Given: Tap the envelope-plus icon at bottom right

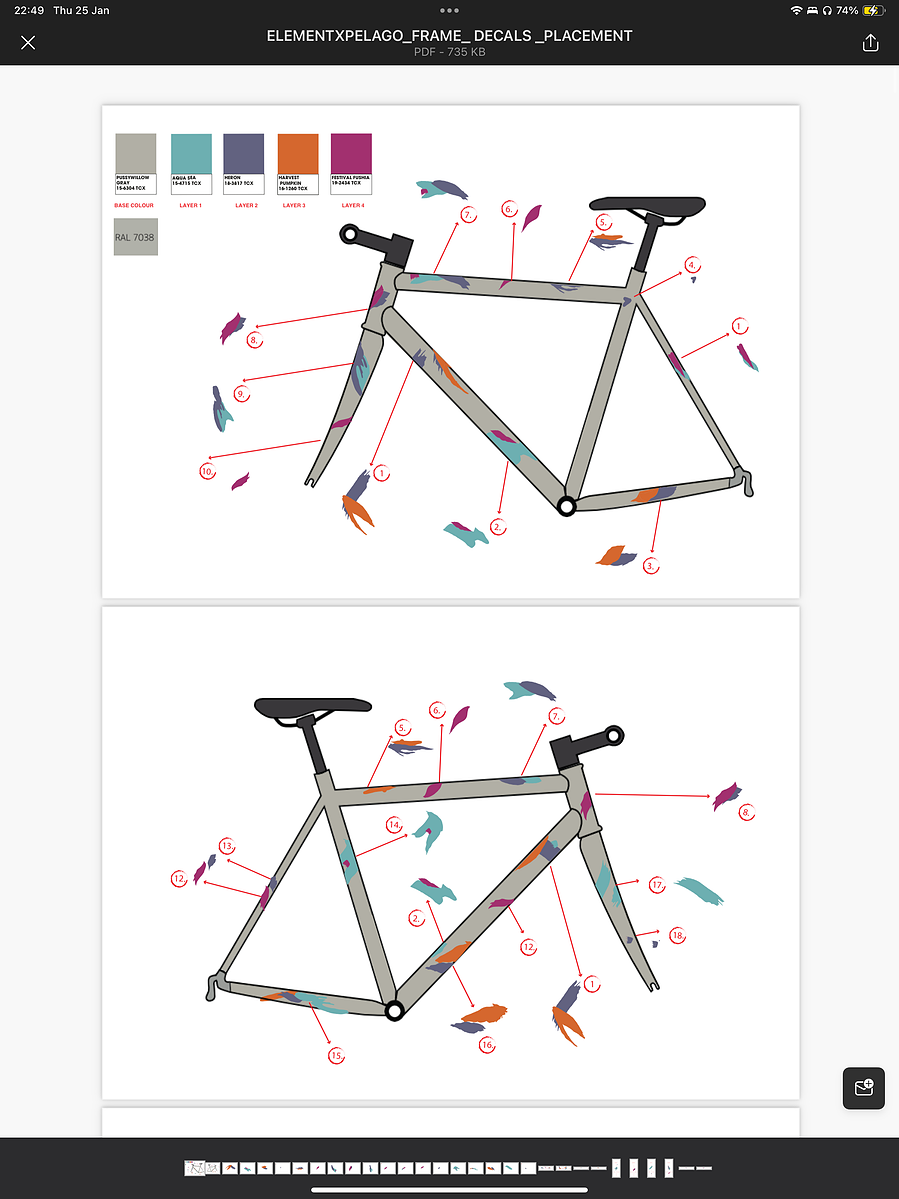Looking at the screenshot, I should click(x=864, y=1087).
